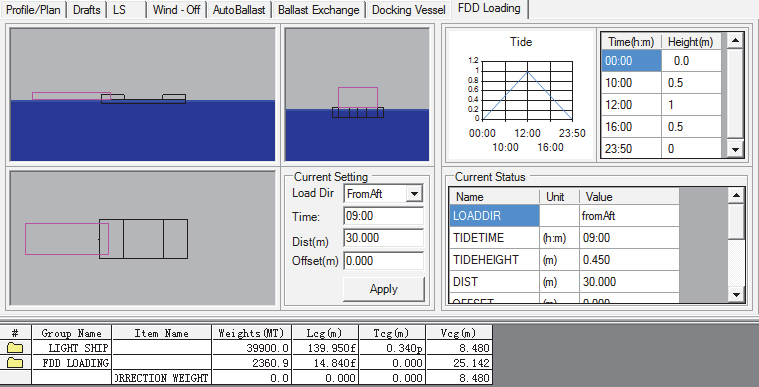Click the Dist(m) input field

click(x=383, y=238)
